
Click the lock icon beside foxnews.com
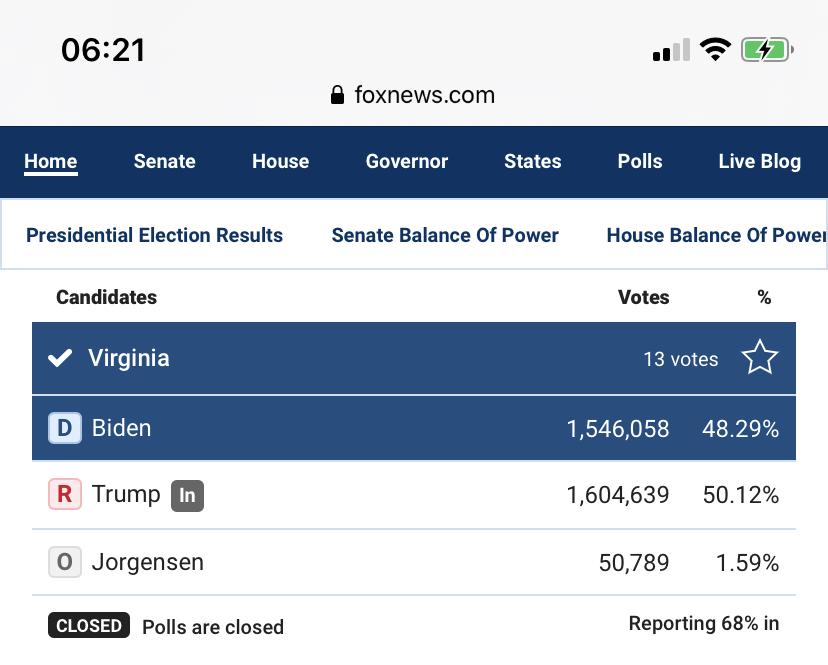(x=337, y=95)
